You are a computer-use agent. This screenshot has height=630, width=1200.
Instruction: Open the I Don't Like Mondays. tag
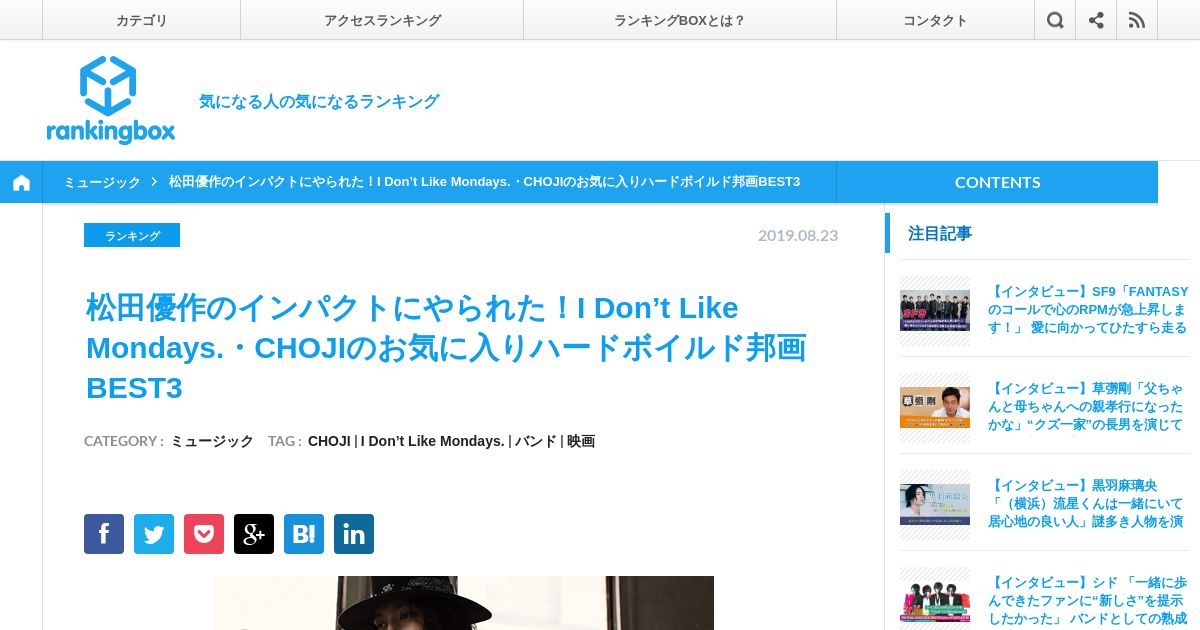432,441
